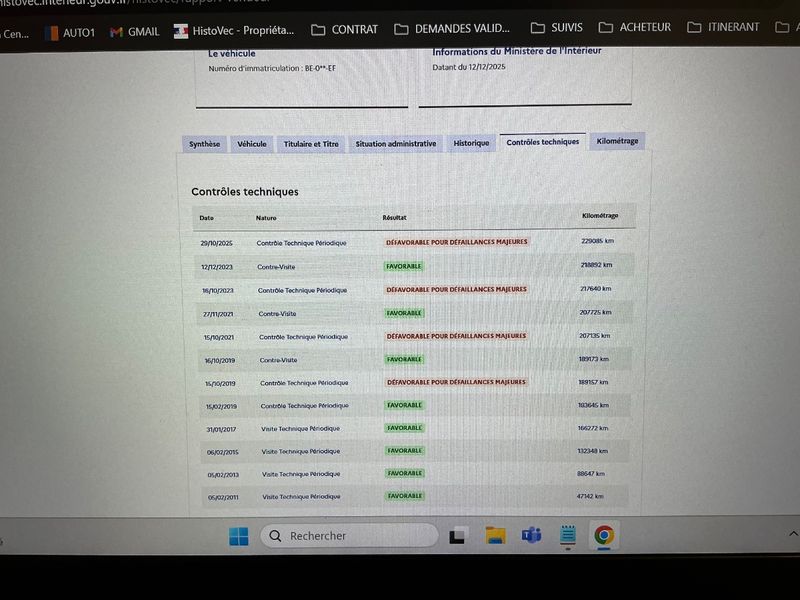The width and height of the screenshot is (800, 600).
Task: Select FAVORABLE badge in 12/12/2023 row
Action: pyautogui.click(x=404, y=266)
